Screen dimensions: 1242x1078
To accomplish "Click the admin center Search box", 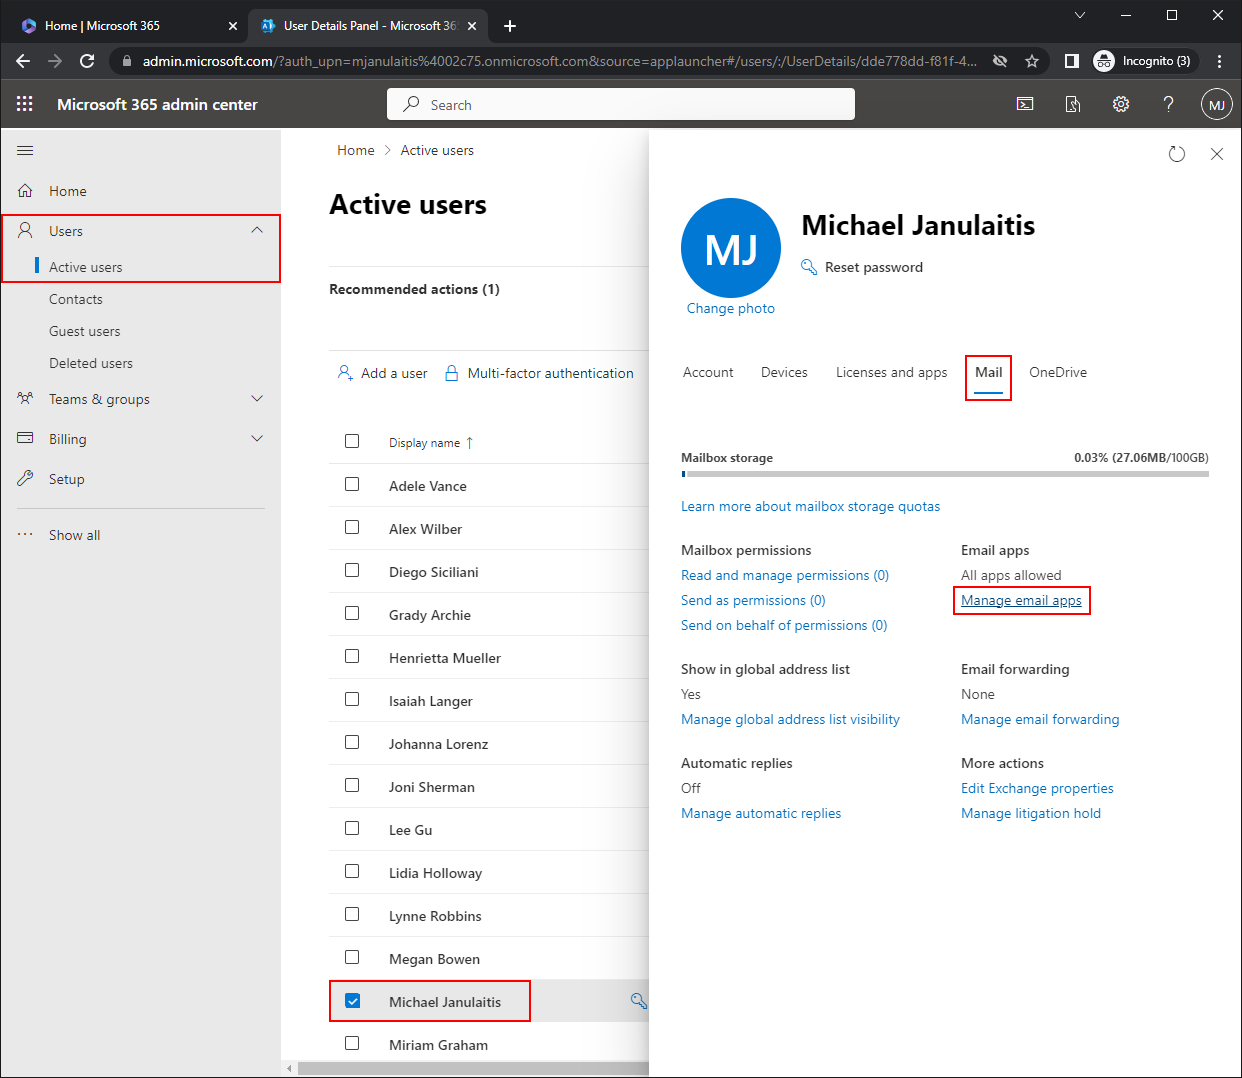I will point(621,104).
